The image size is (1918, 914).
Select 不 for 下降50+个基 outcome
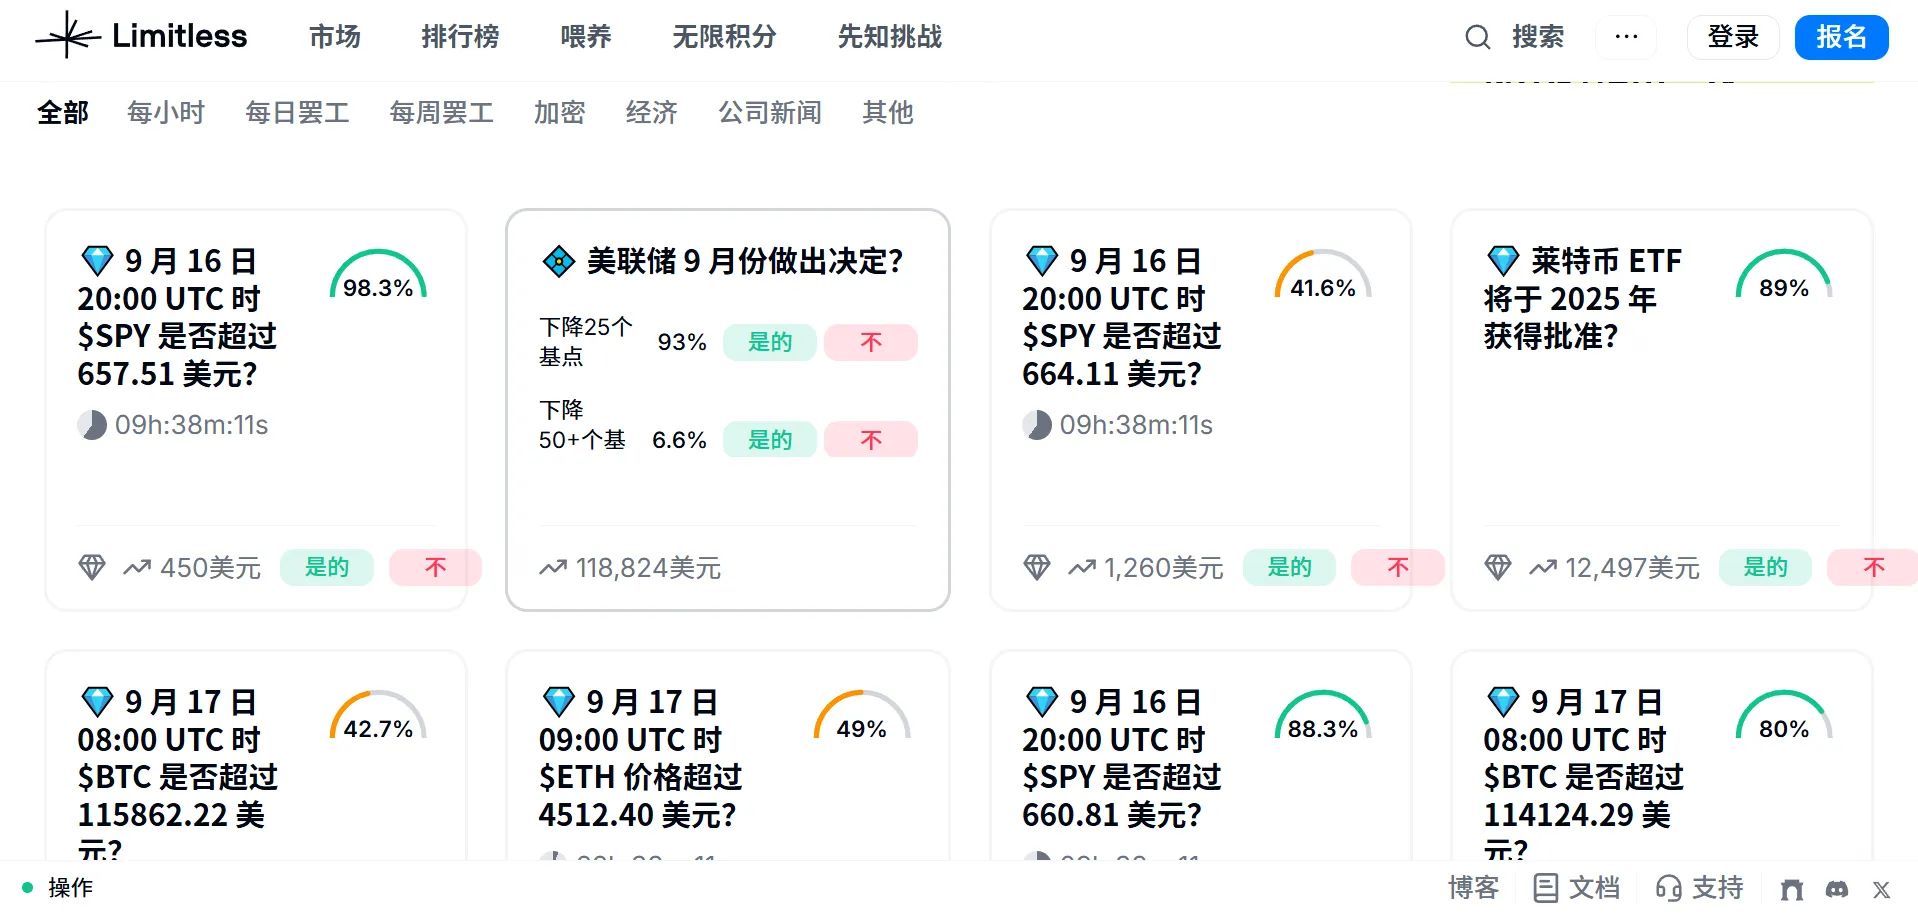[871, 440]
